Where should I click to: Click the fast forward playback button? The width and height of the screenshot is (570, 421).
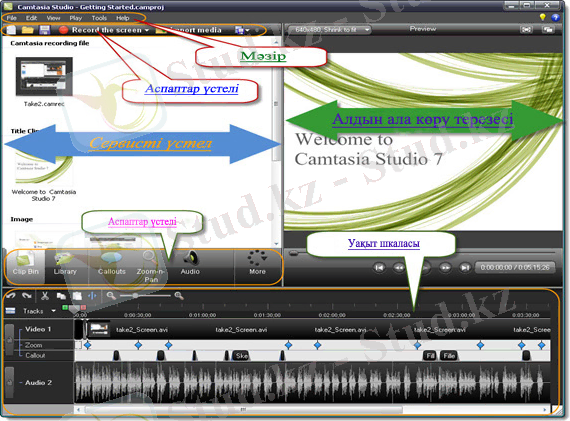coord(445,268)
